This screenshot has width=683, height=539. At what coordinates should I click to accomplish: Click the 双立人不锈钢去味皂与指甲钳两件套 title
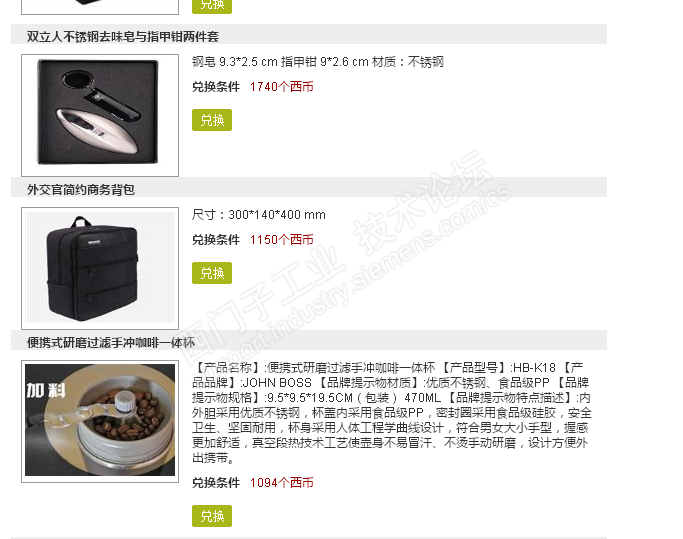pyautogui.click(x=123, y=37)
